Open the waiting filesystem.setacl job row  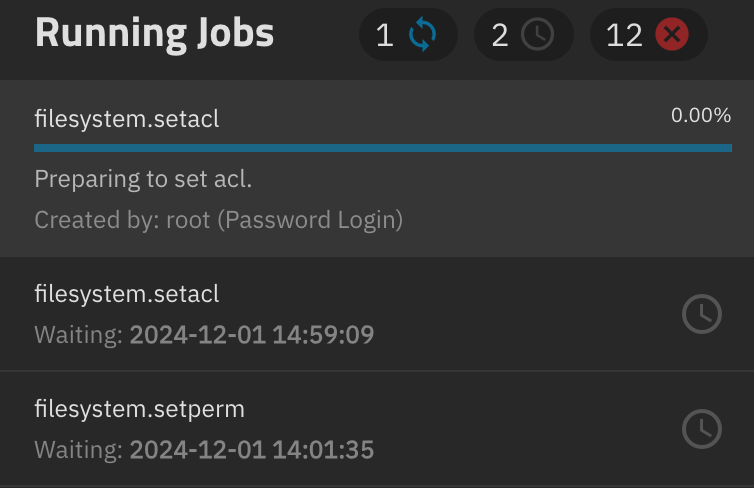377,314
